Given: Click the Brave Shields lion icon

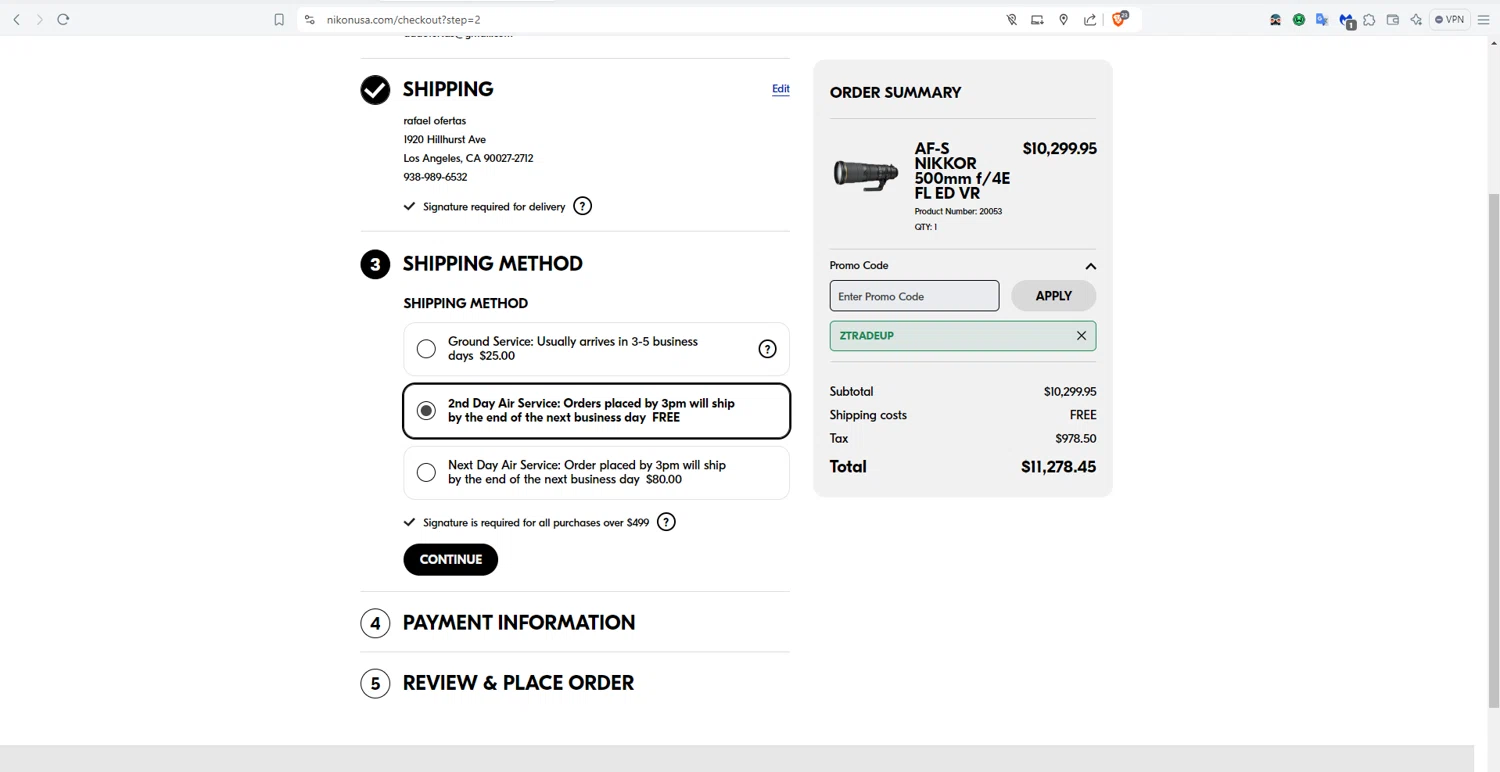Looking at the screenshot, I should pos(1119,19).
